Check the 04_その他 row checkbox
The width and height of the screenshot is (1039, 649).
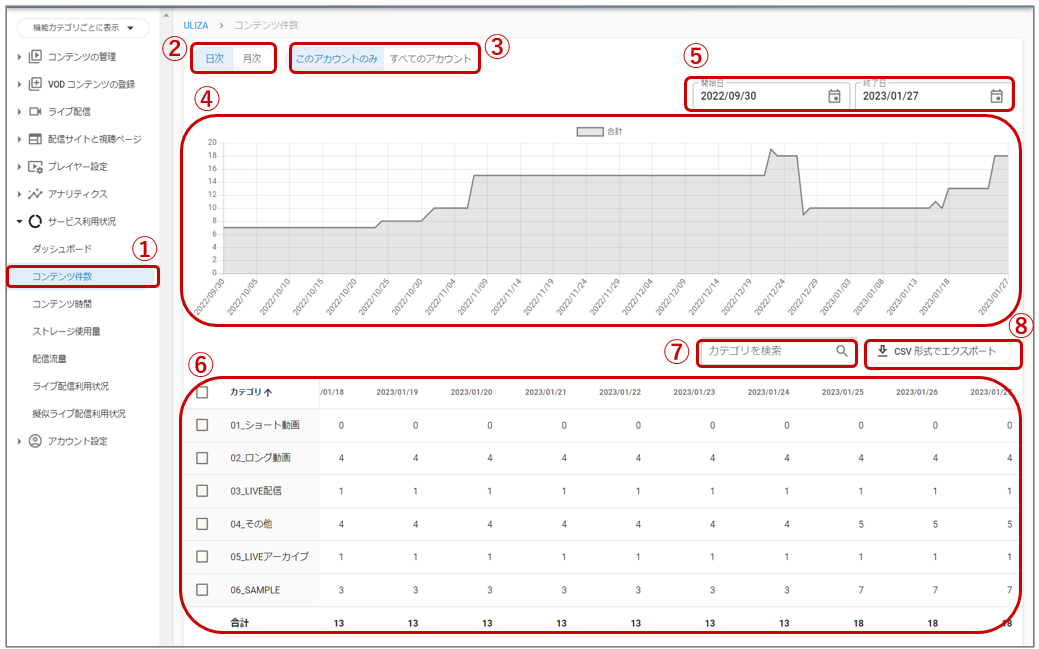click(202, 523)
